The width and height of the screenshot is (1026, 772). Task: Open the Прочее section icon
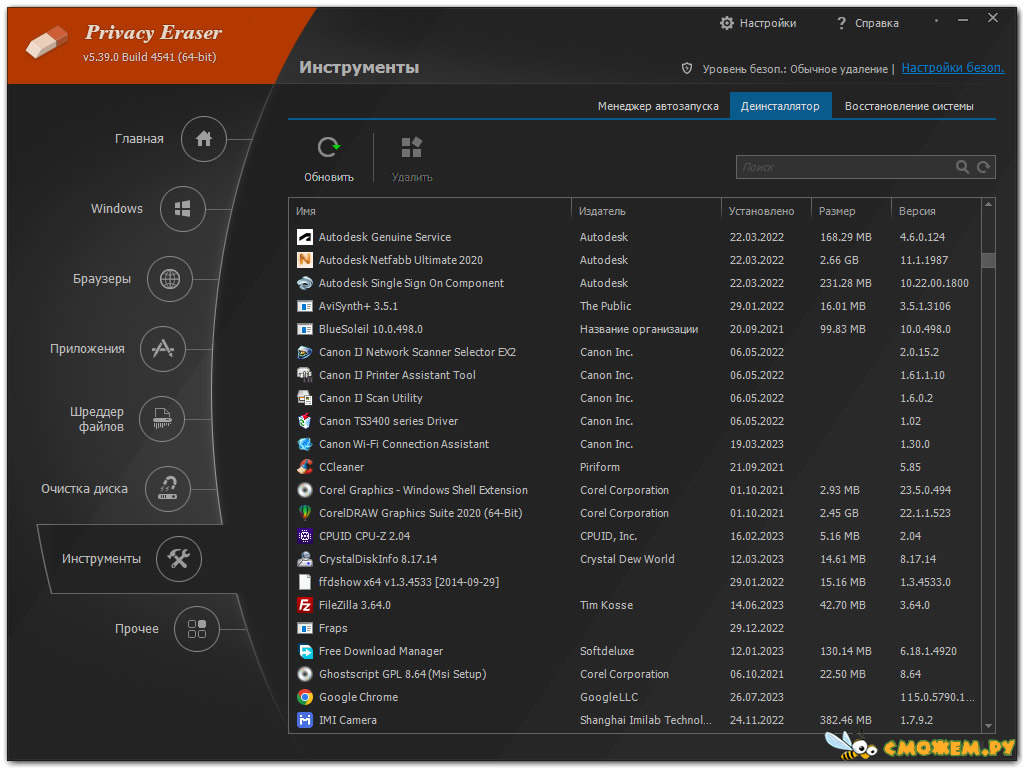tap(196, 629)
